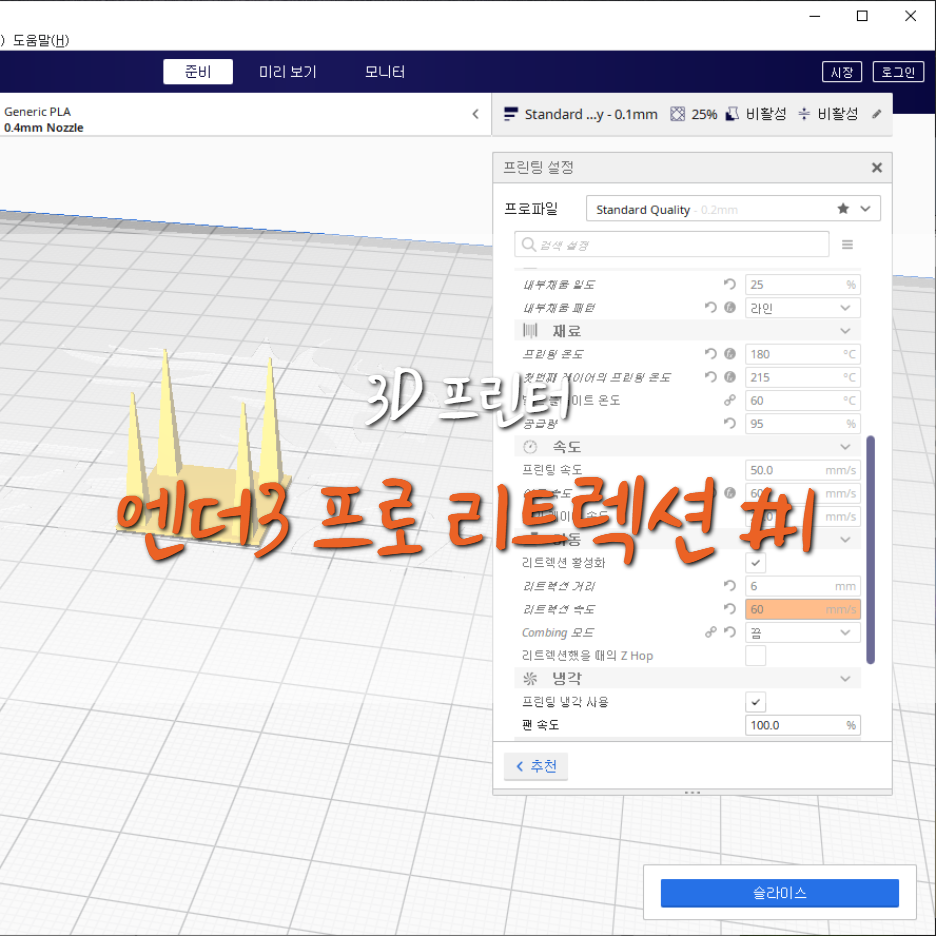936x936 pixels.
Task: Click the layer-height icon before Standard ...y
Action: 510,114
